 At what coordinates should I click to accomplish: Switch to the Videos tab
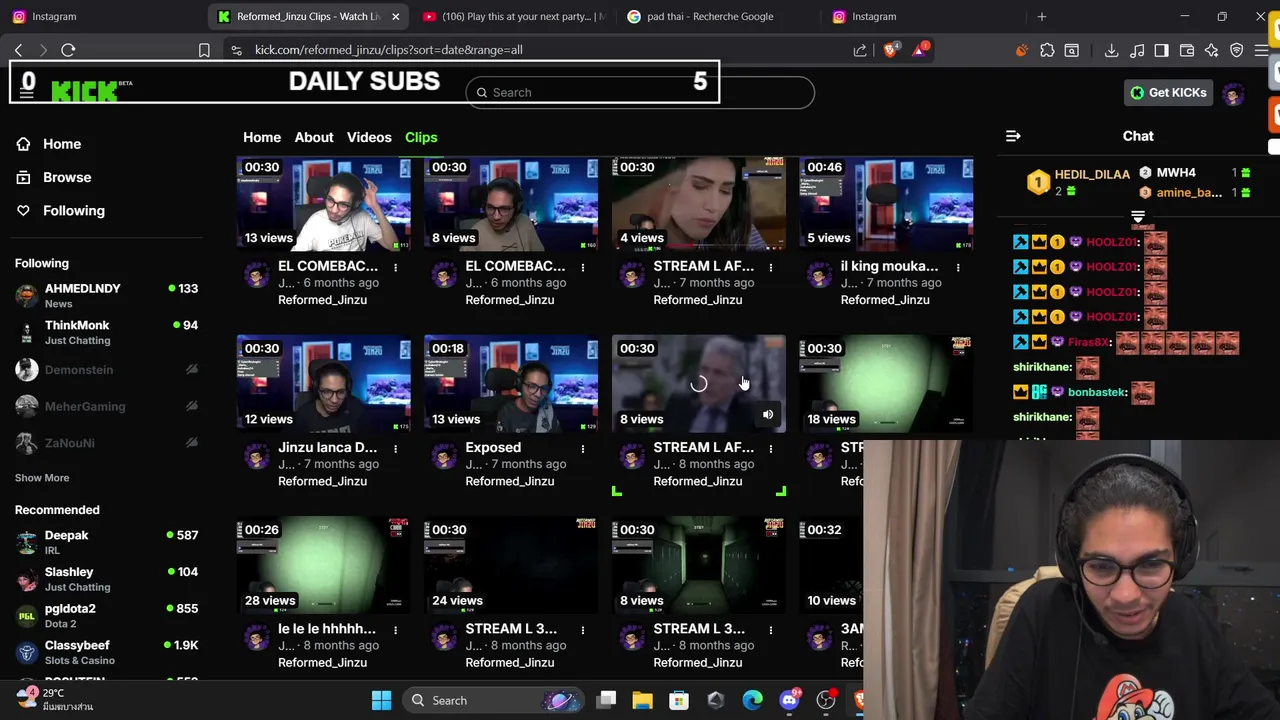369,137
